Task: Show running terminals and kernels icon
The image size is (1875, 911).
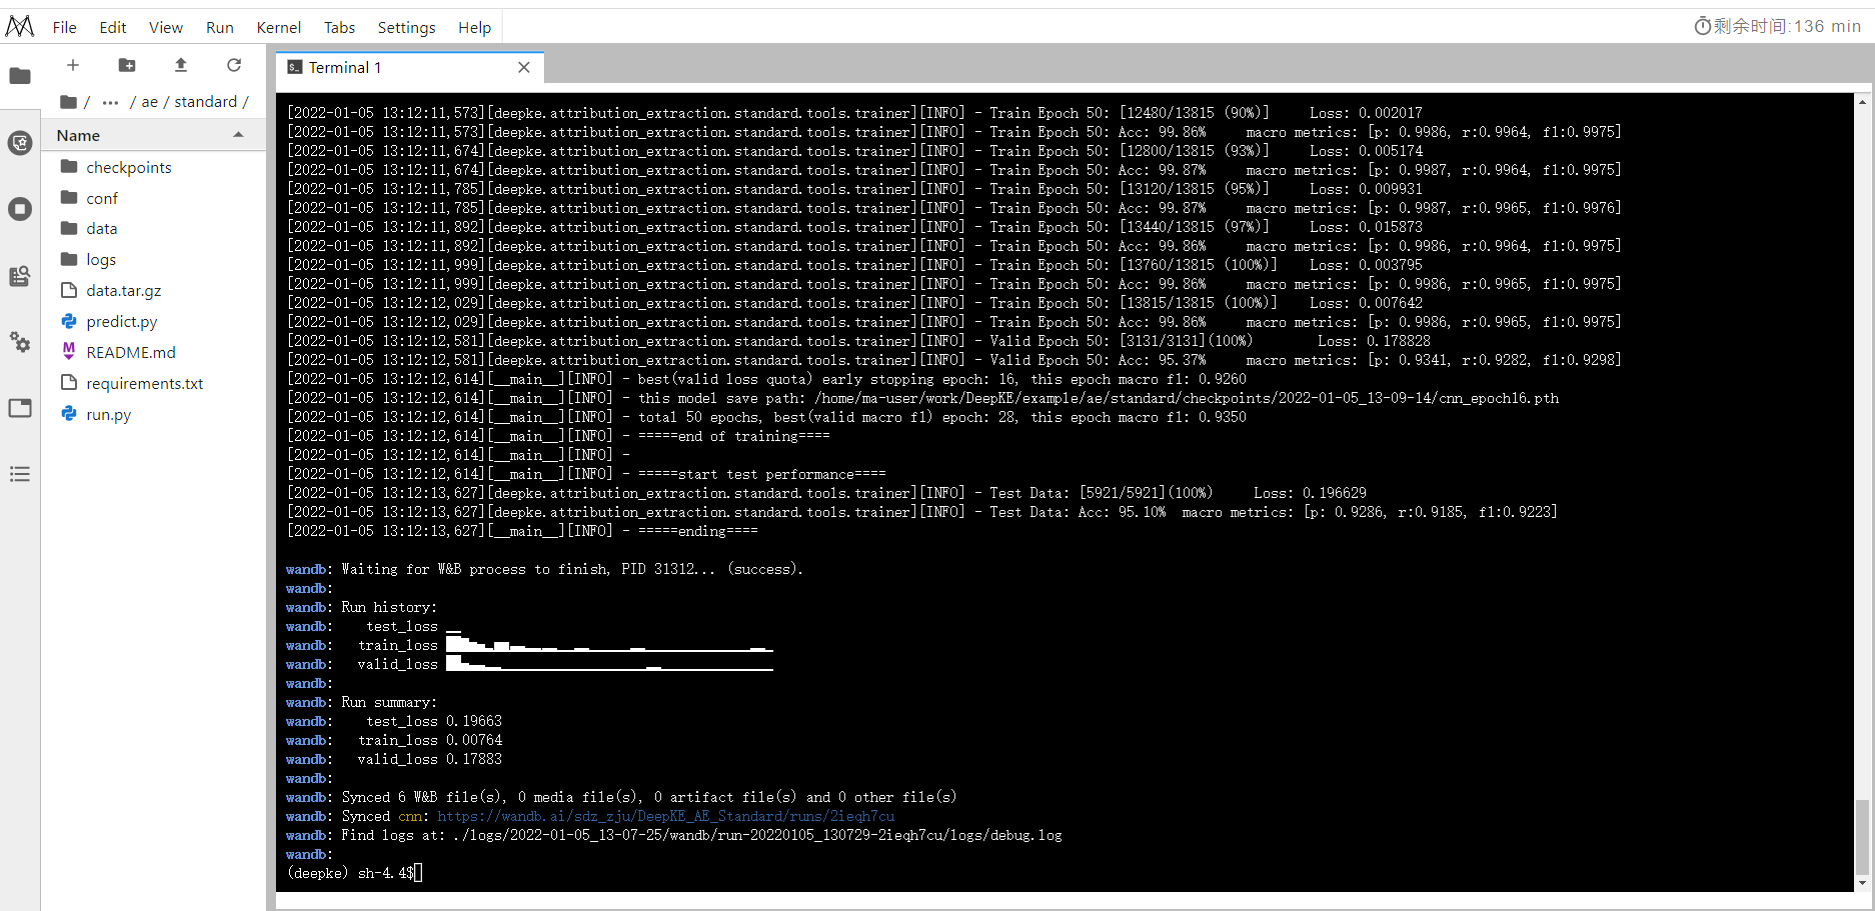Action: [20, 209]
